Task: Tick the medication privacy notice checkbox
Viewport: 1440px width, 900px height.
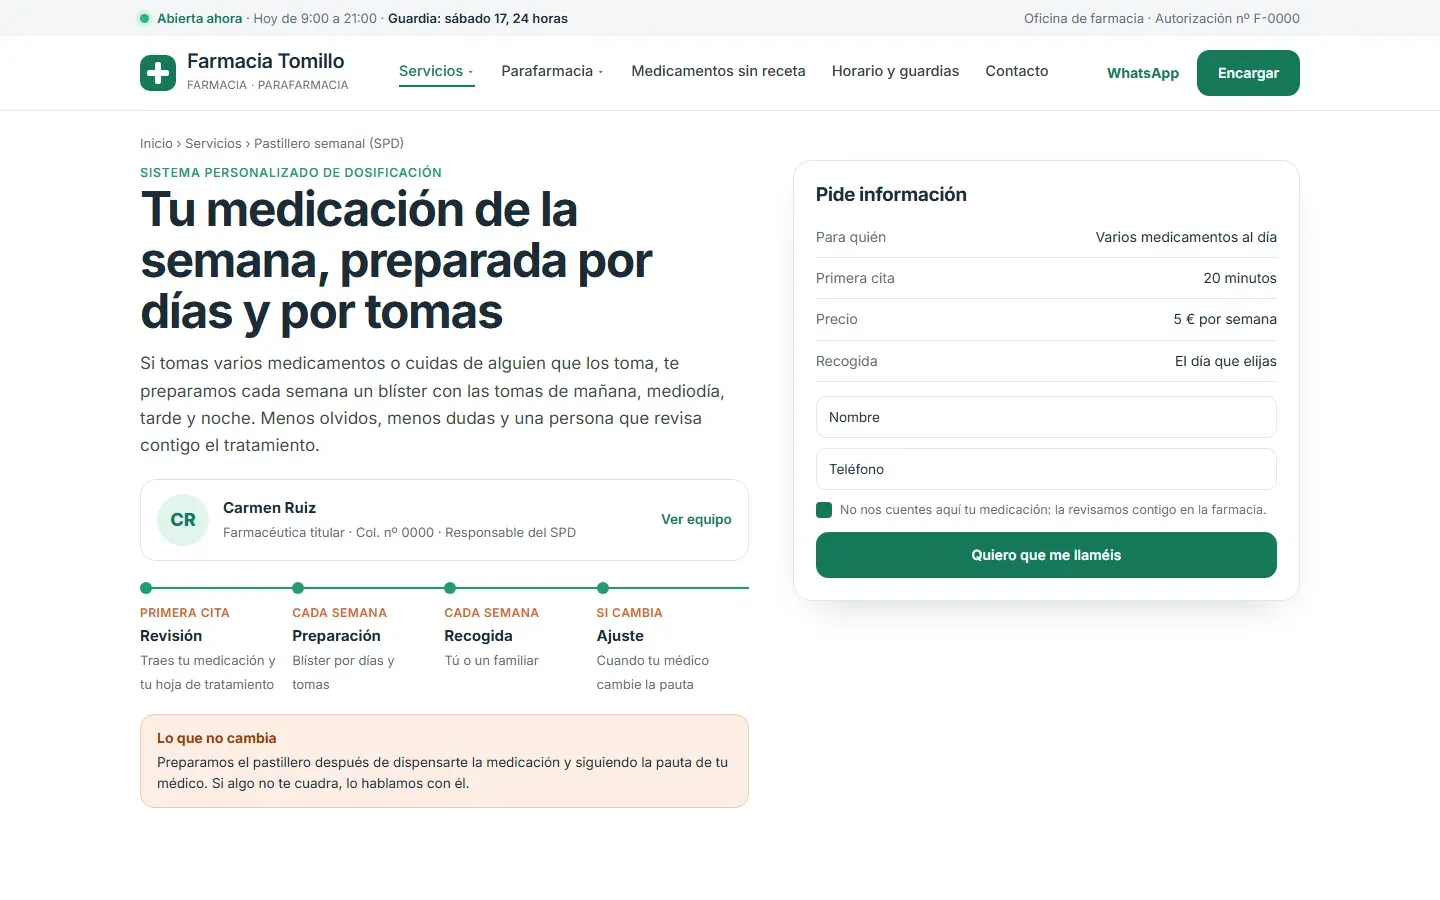Action: (x=824, y=510)
